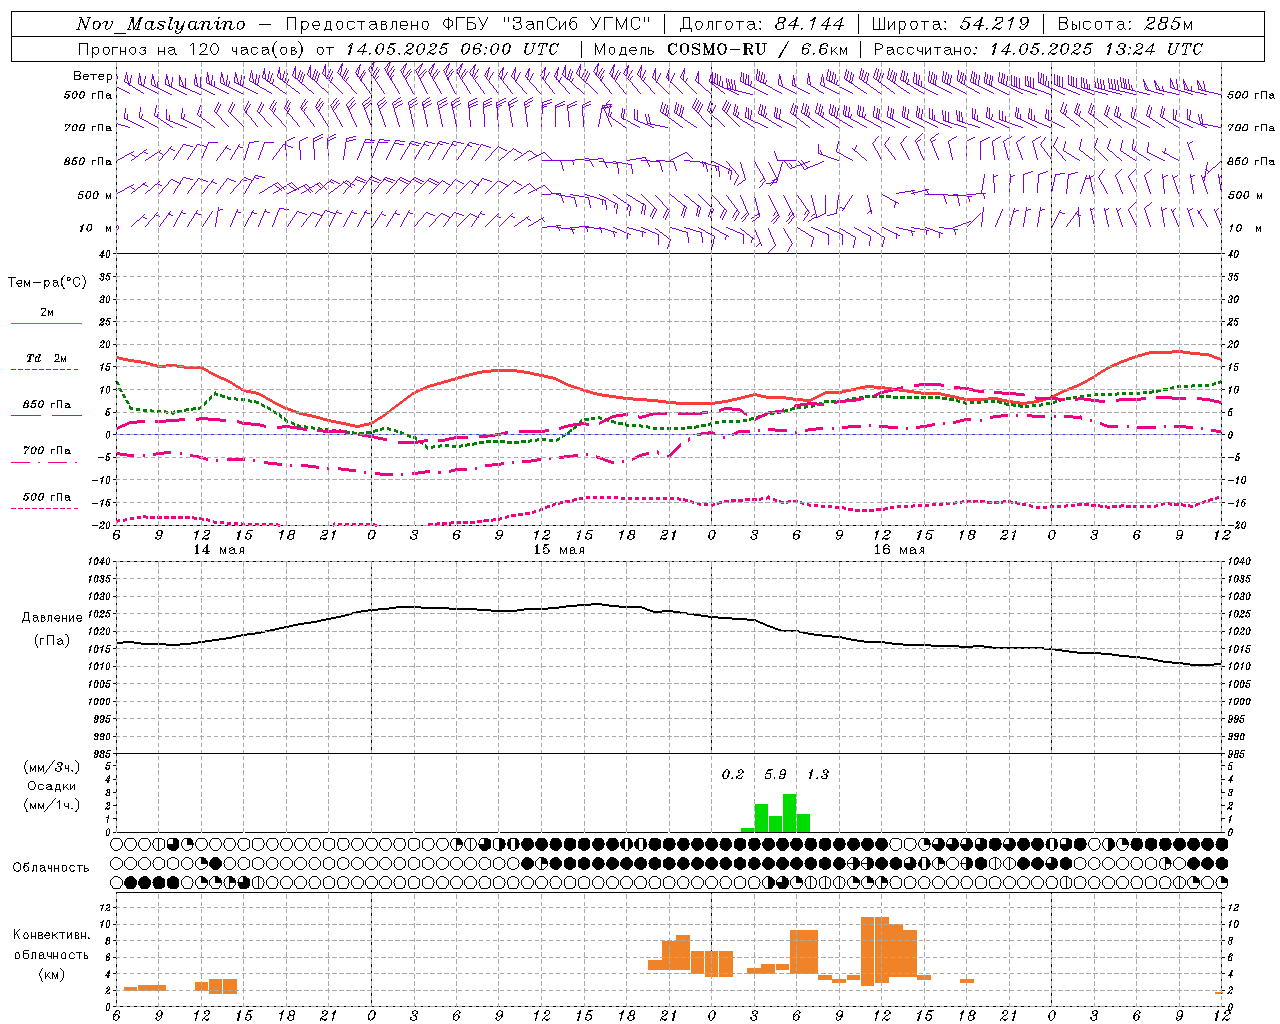
Task: Click the '700 гПа' temperature legend entry
Action: 46,450
